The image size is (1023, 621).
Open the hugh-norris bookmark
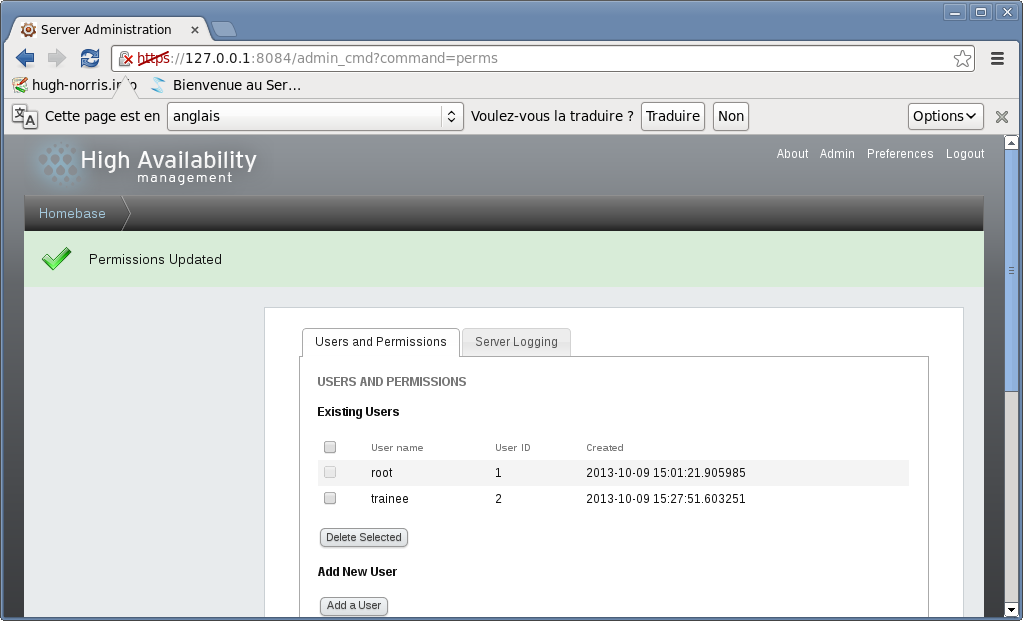click(x=75, y=85)
